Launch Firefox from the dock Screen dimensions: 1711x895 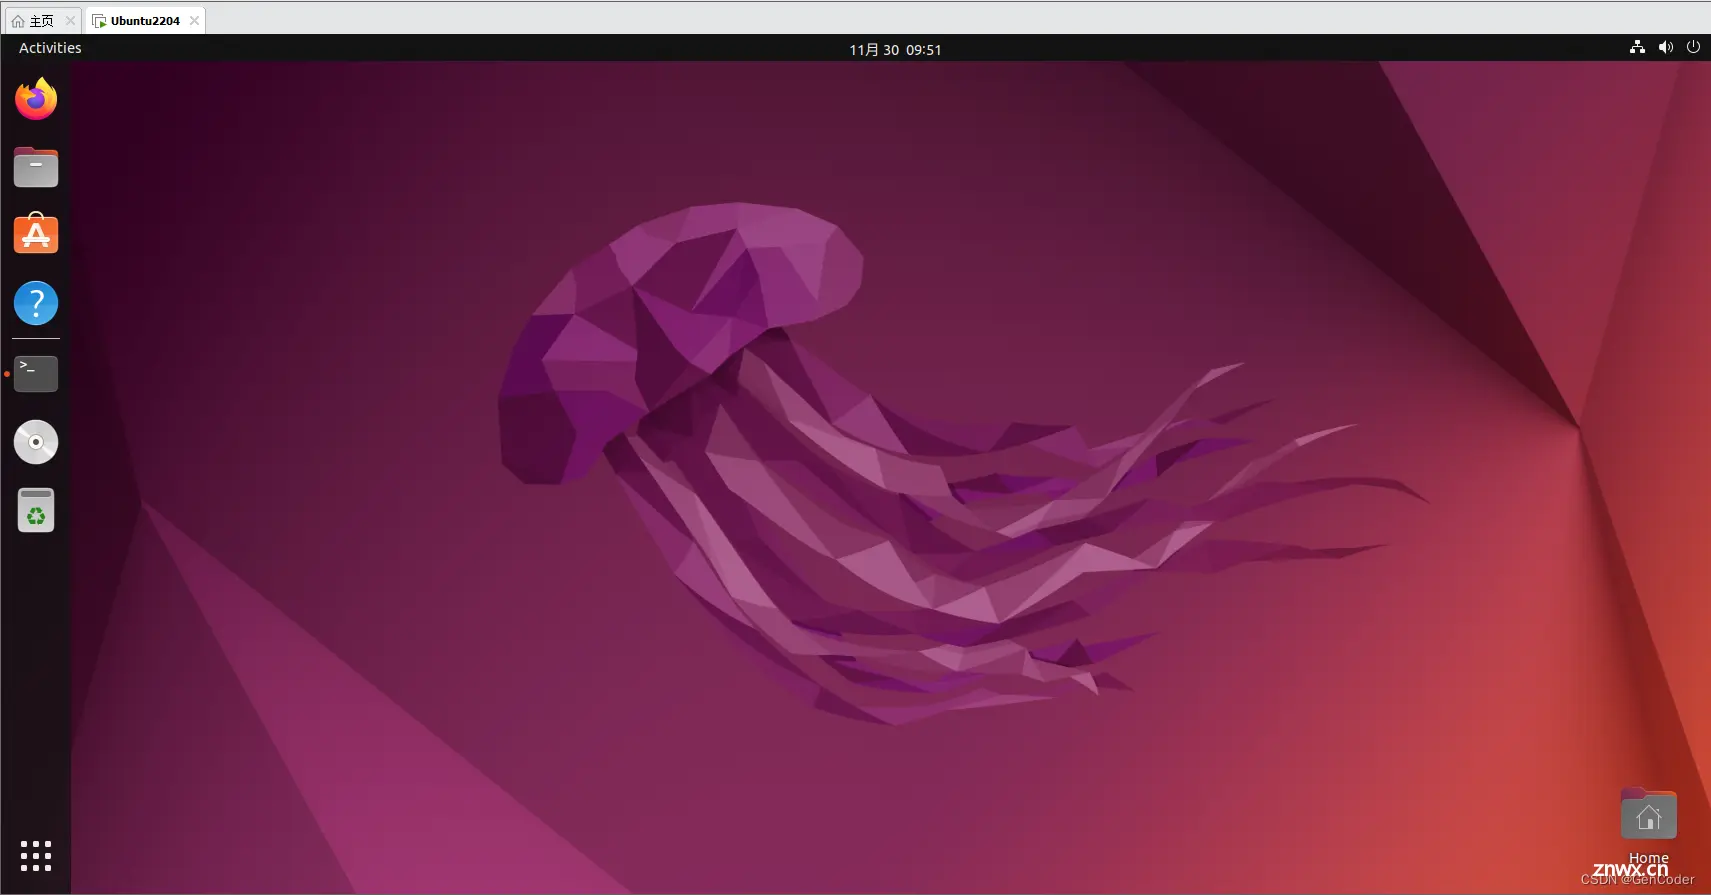[x=36, y=99]
